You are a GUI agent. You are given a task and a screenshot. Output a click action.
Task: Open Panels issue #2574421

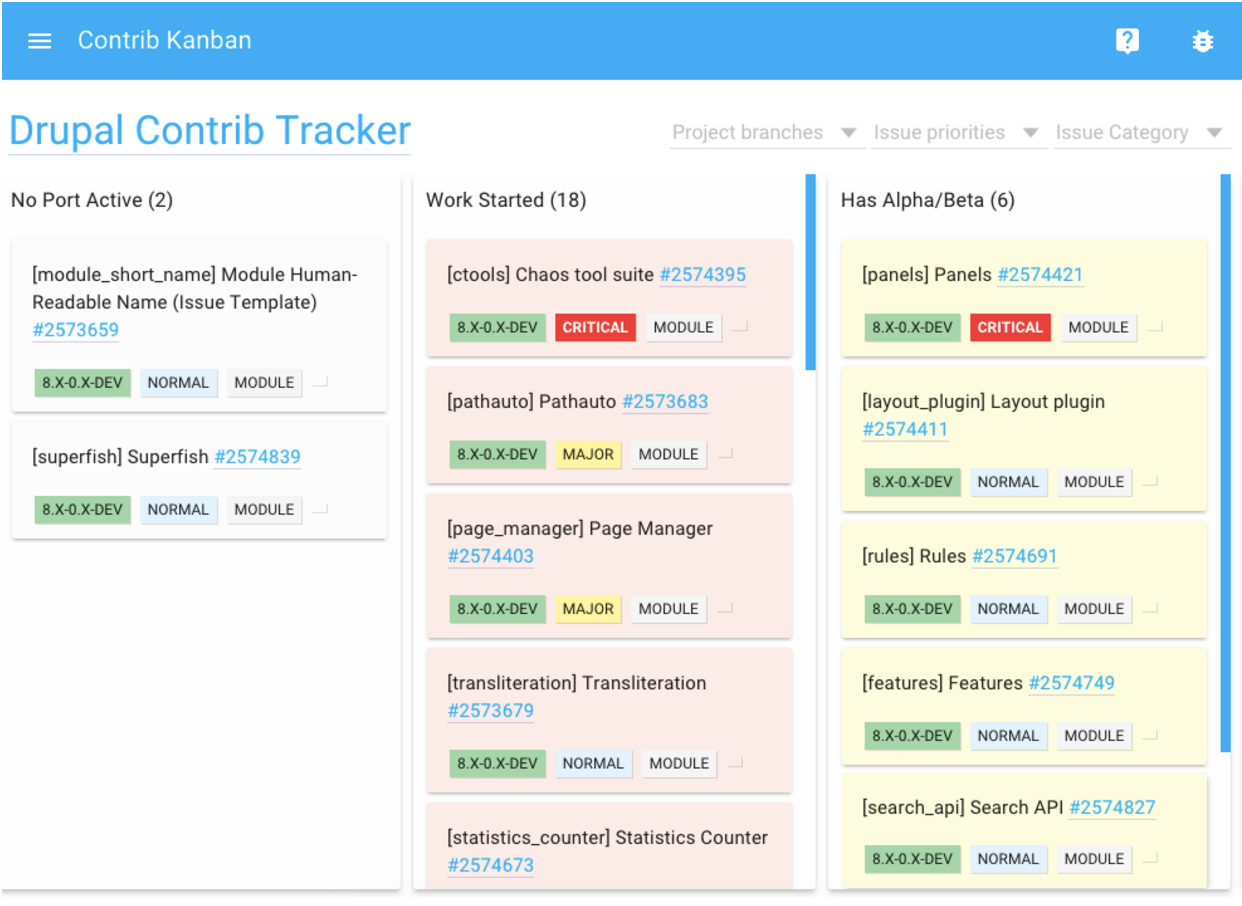click(1040, 275)
